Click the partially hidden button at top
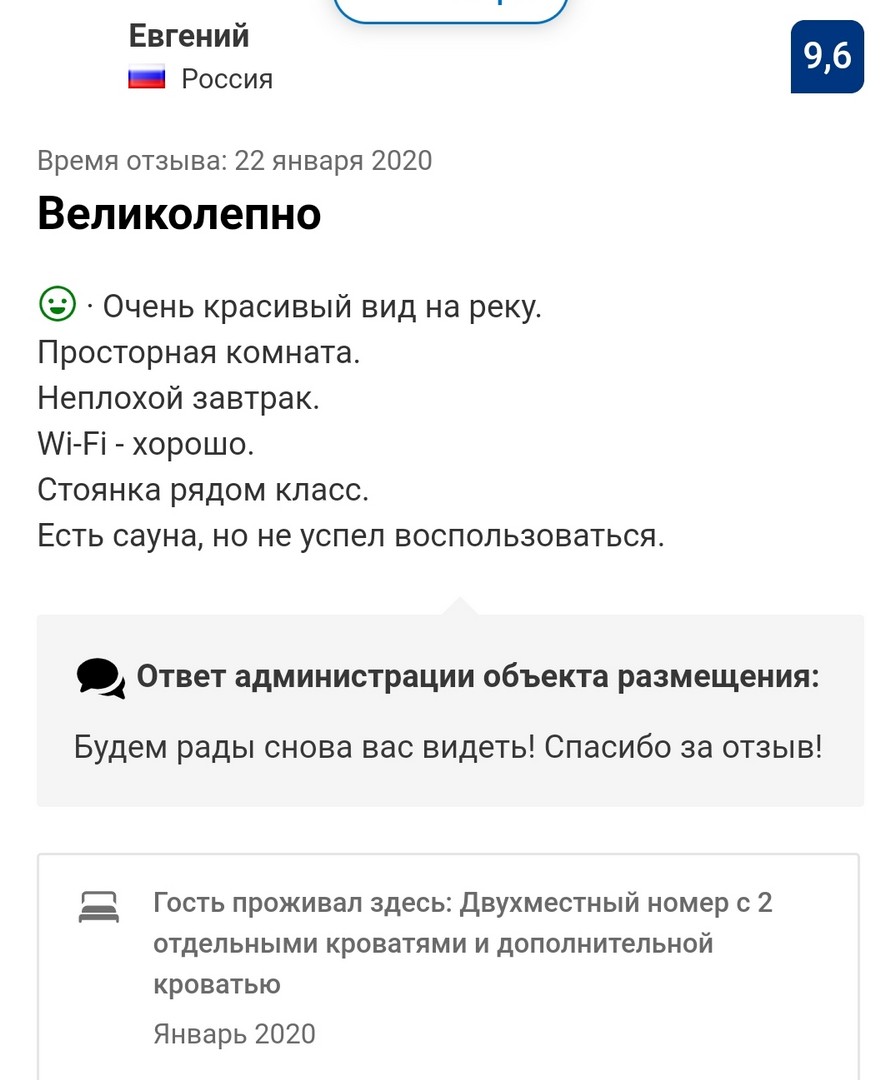 coord(451,10)
